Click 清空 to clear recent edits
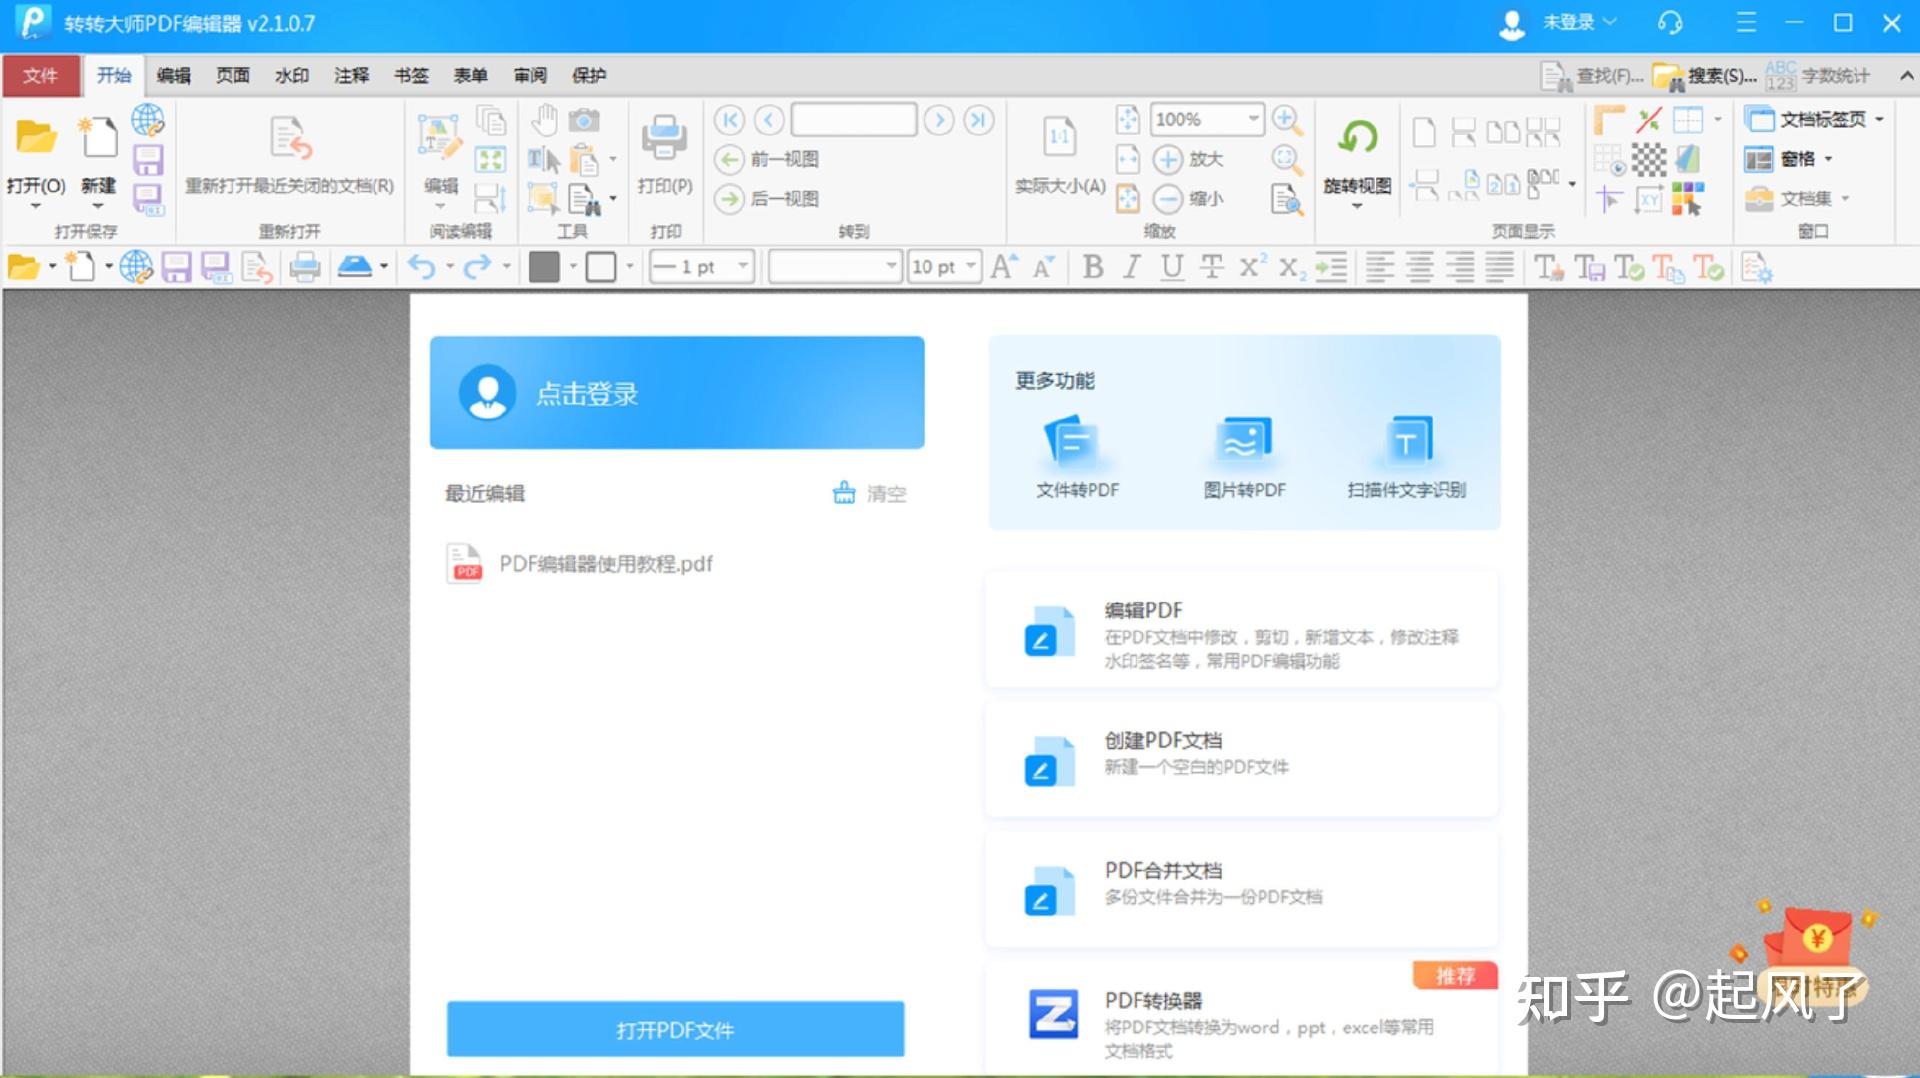The image size is (1920, 1078). pyautogui.click(x=886, y=493)
